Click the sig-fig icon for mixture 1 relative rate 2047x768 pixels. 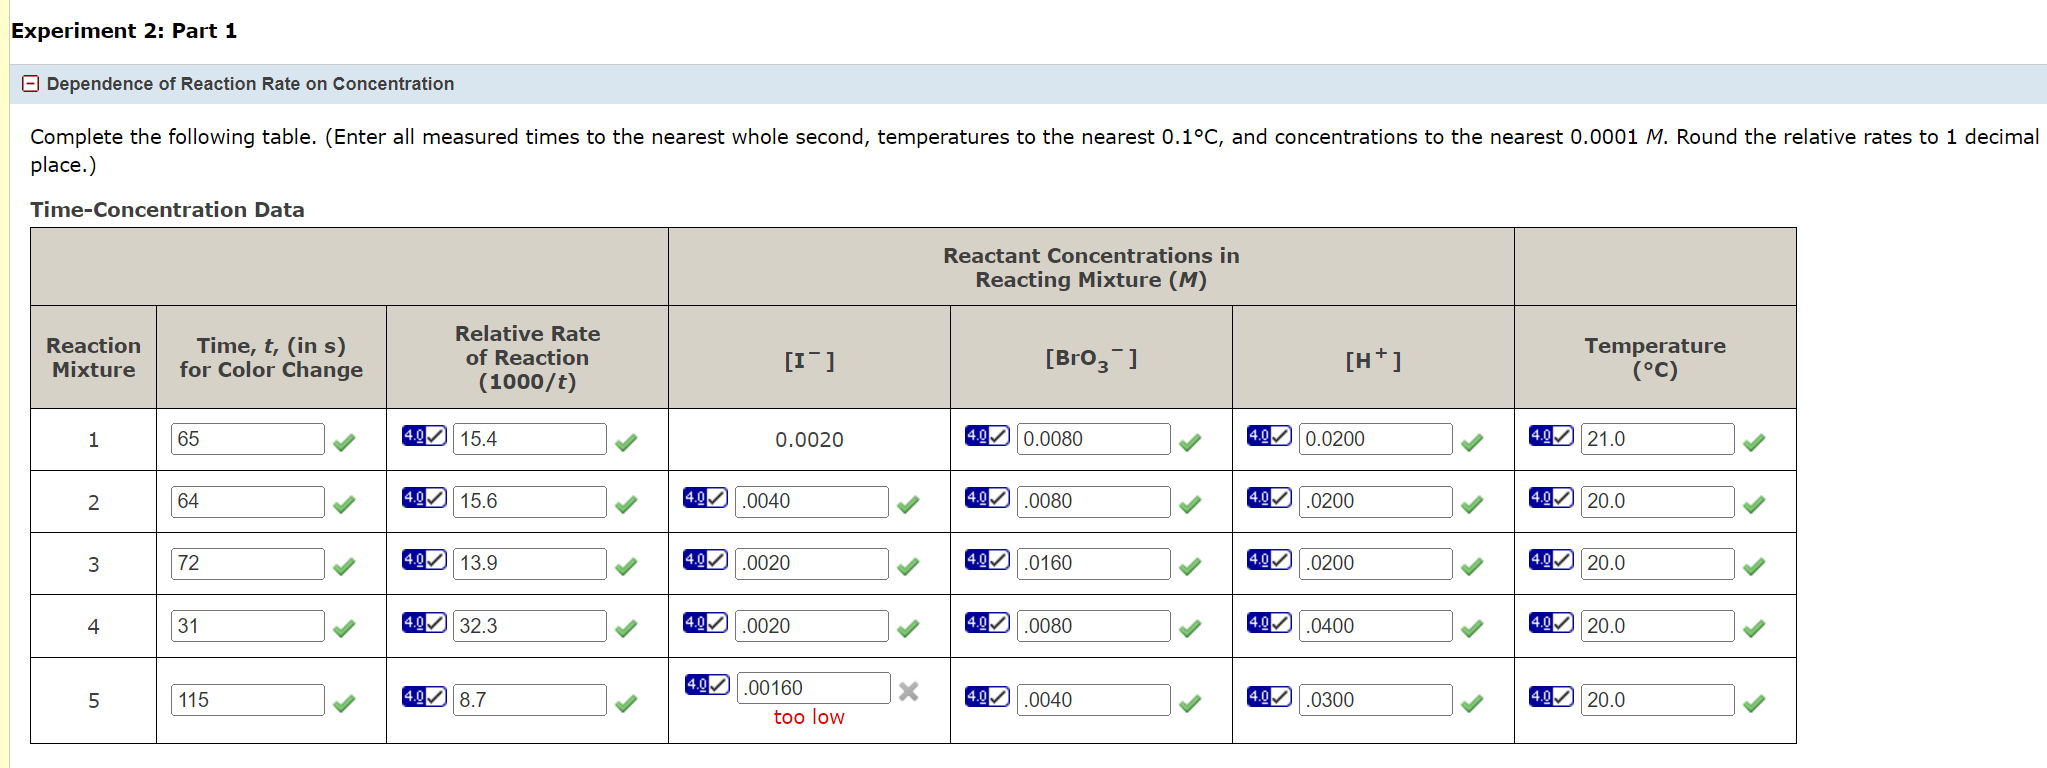(424, 436)
